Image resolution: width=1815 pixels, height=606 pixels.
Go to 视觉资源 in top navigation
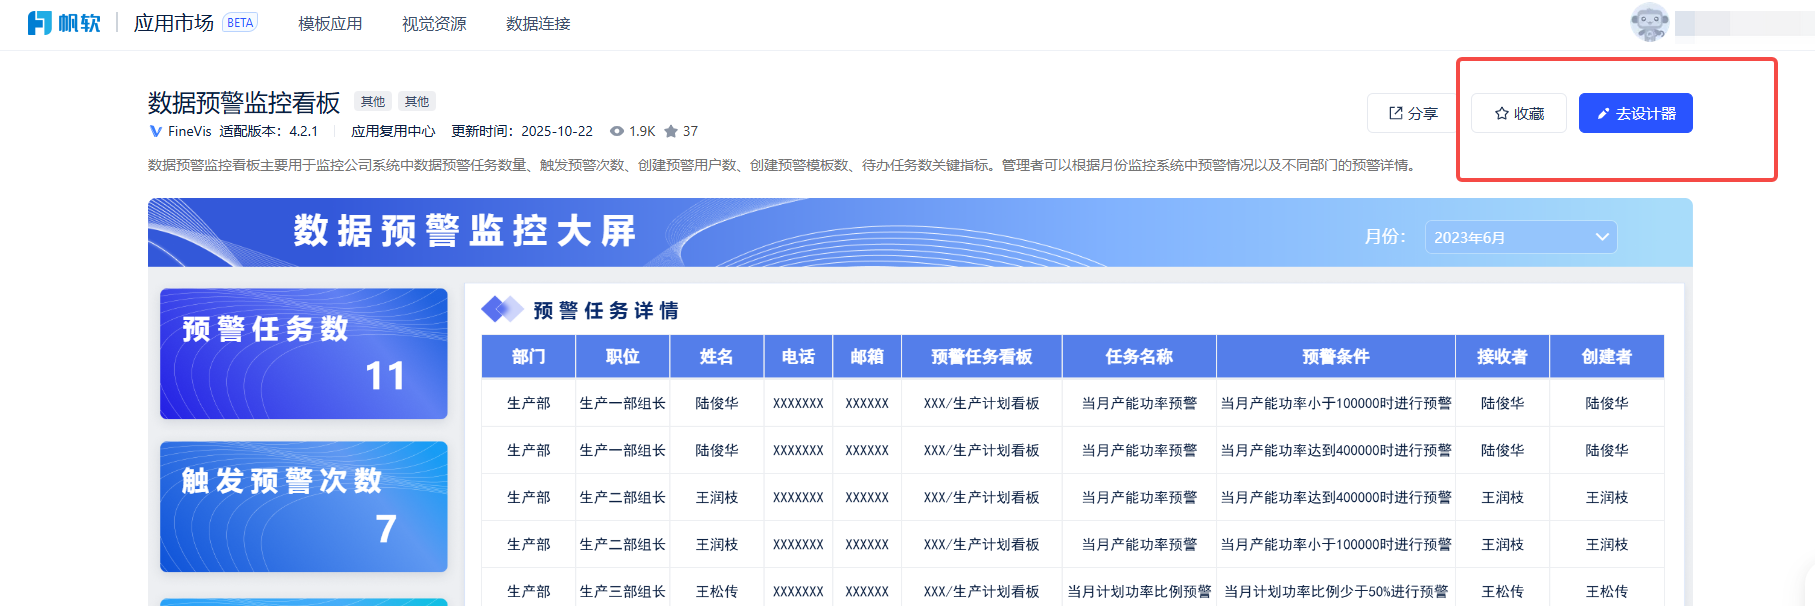click(x=434, y=24)
